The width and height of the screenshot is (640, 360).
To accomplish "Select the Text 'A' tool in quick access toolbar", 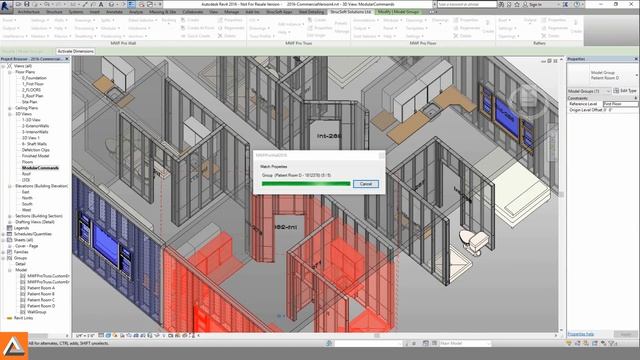I will pos(101,4).
